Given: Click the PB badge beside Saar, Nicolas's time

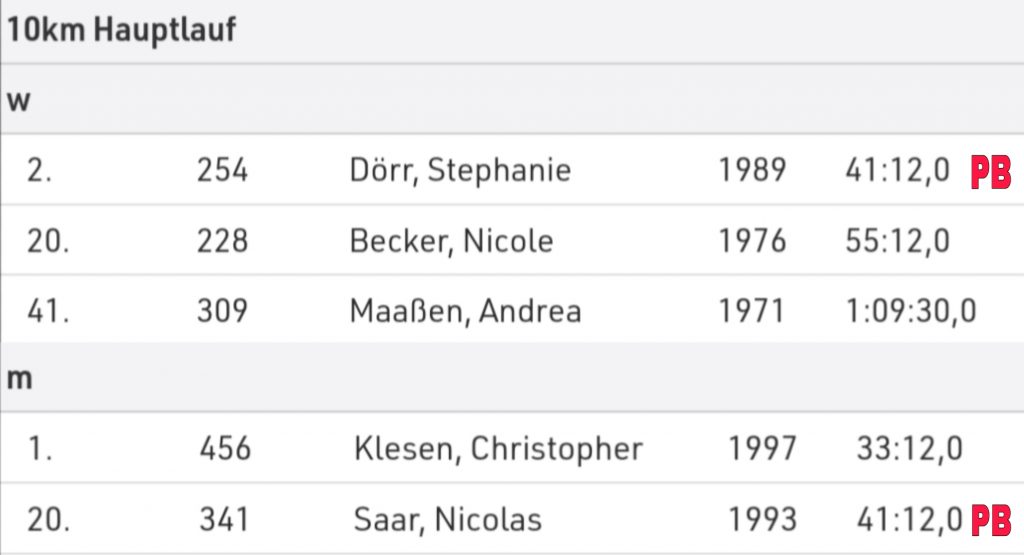Looking at the screenshot, I should click(991, 520).
